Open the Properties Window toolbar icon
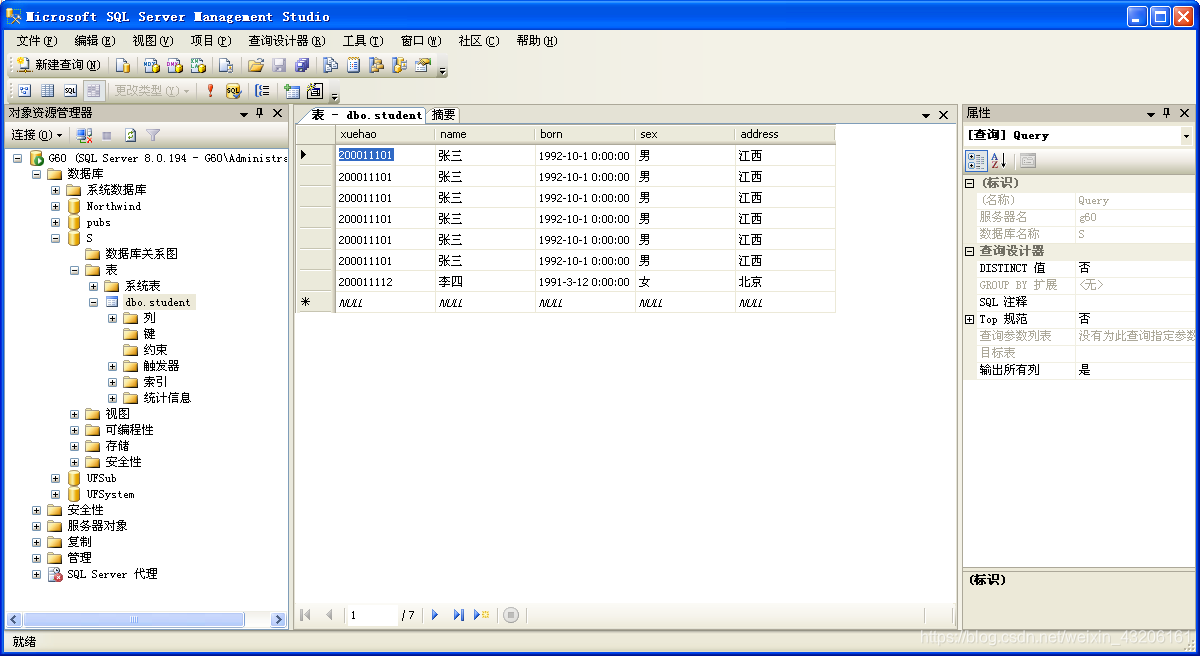 pos(423,65)
